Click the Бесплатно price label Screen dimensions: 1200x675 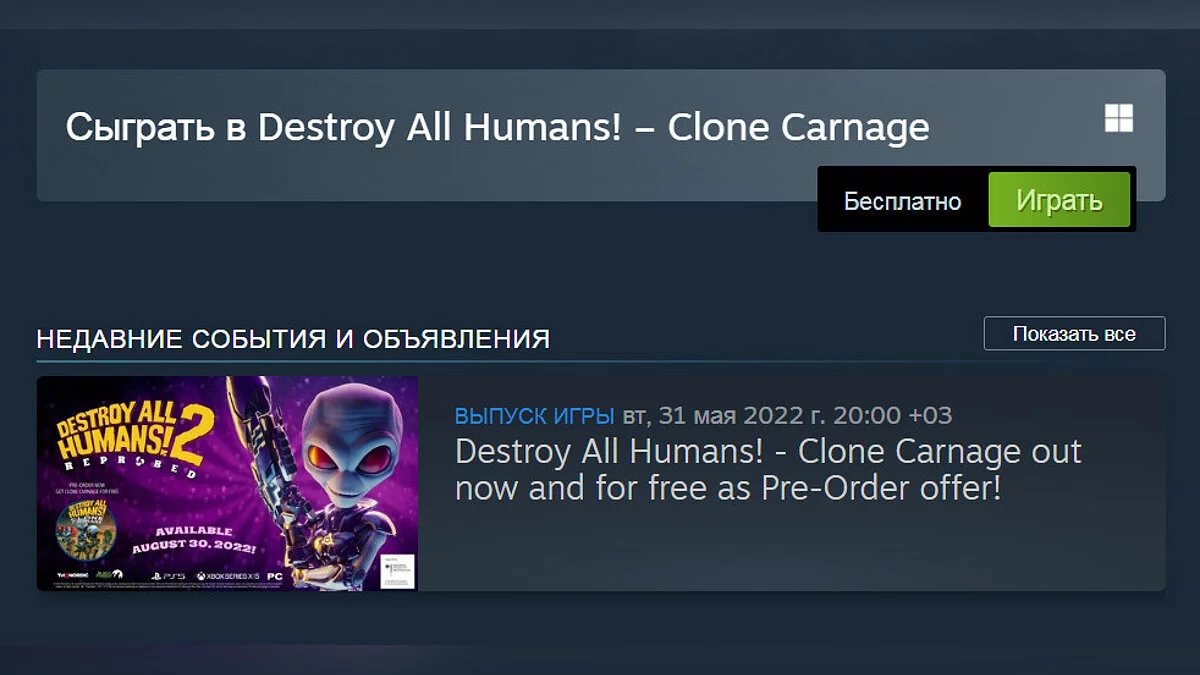click(x=902, y=200)
